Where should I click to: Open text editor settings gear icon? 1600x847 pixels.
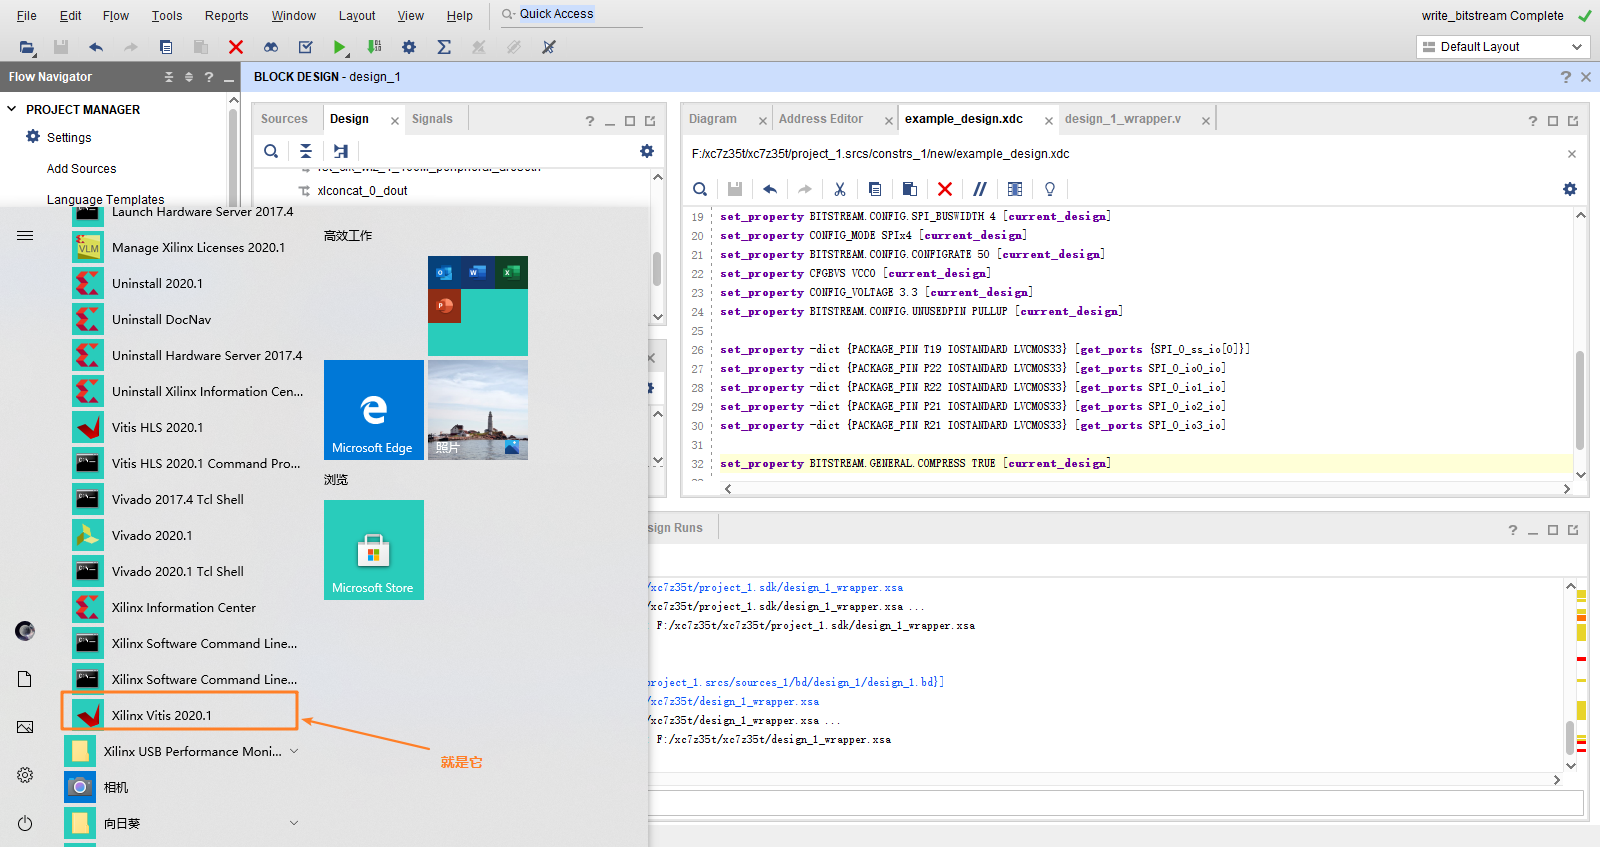pyautogui.click(x=1570, y=189)
